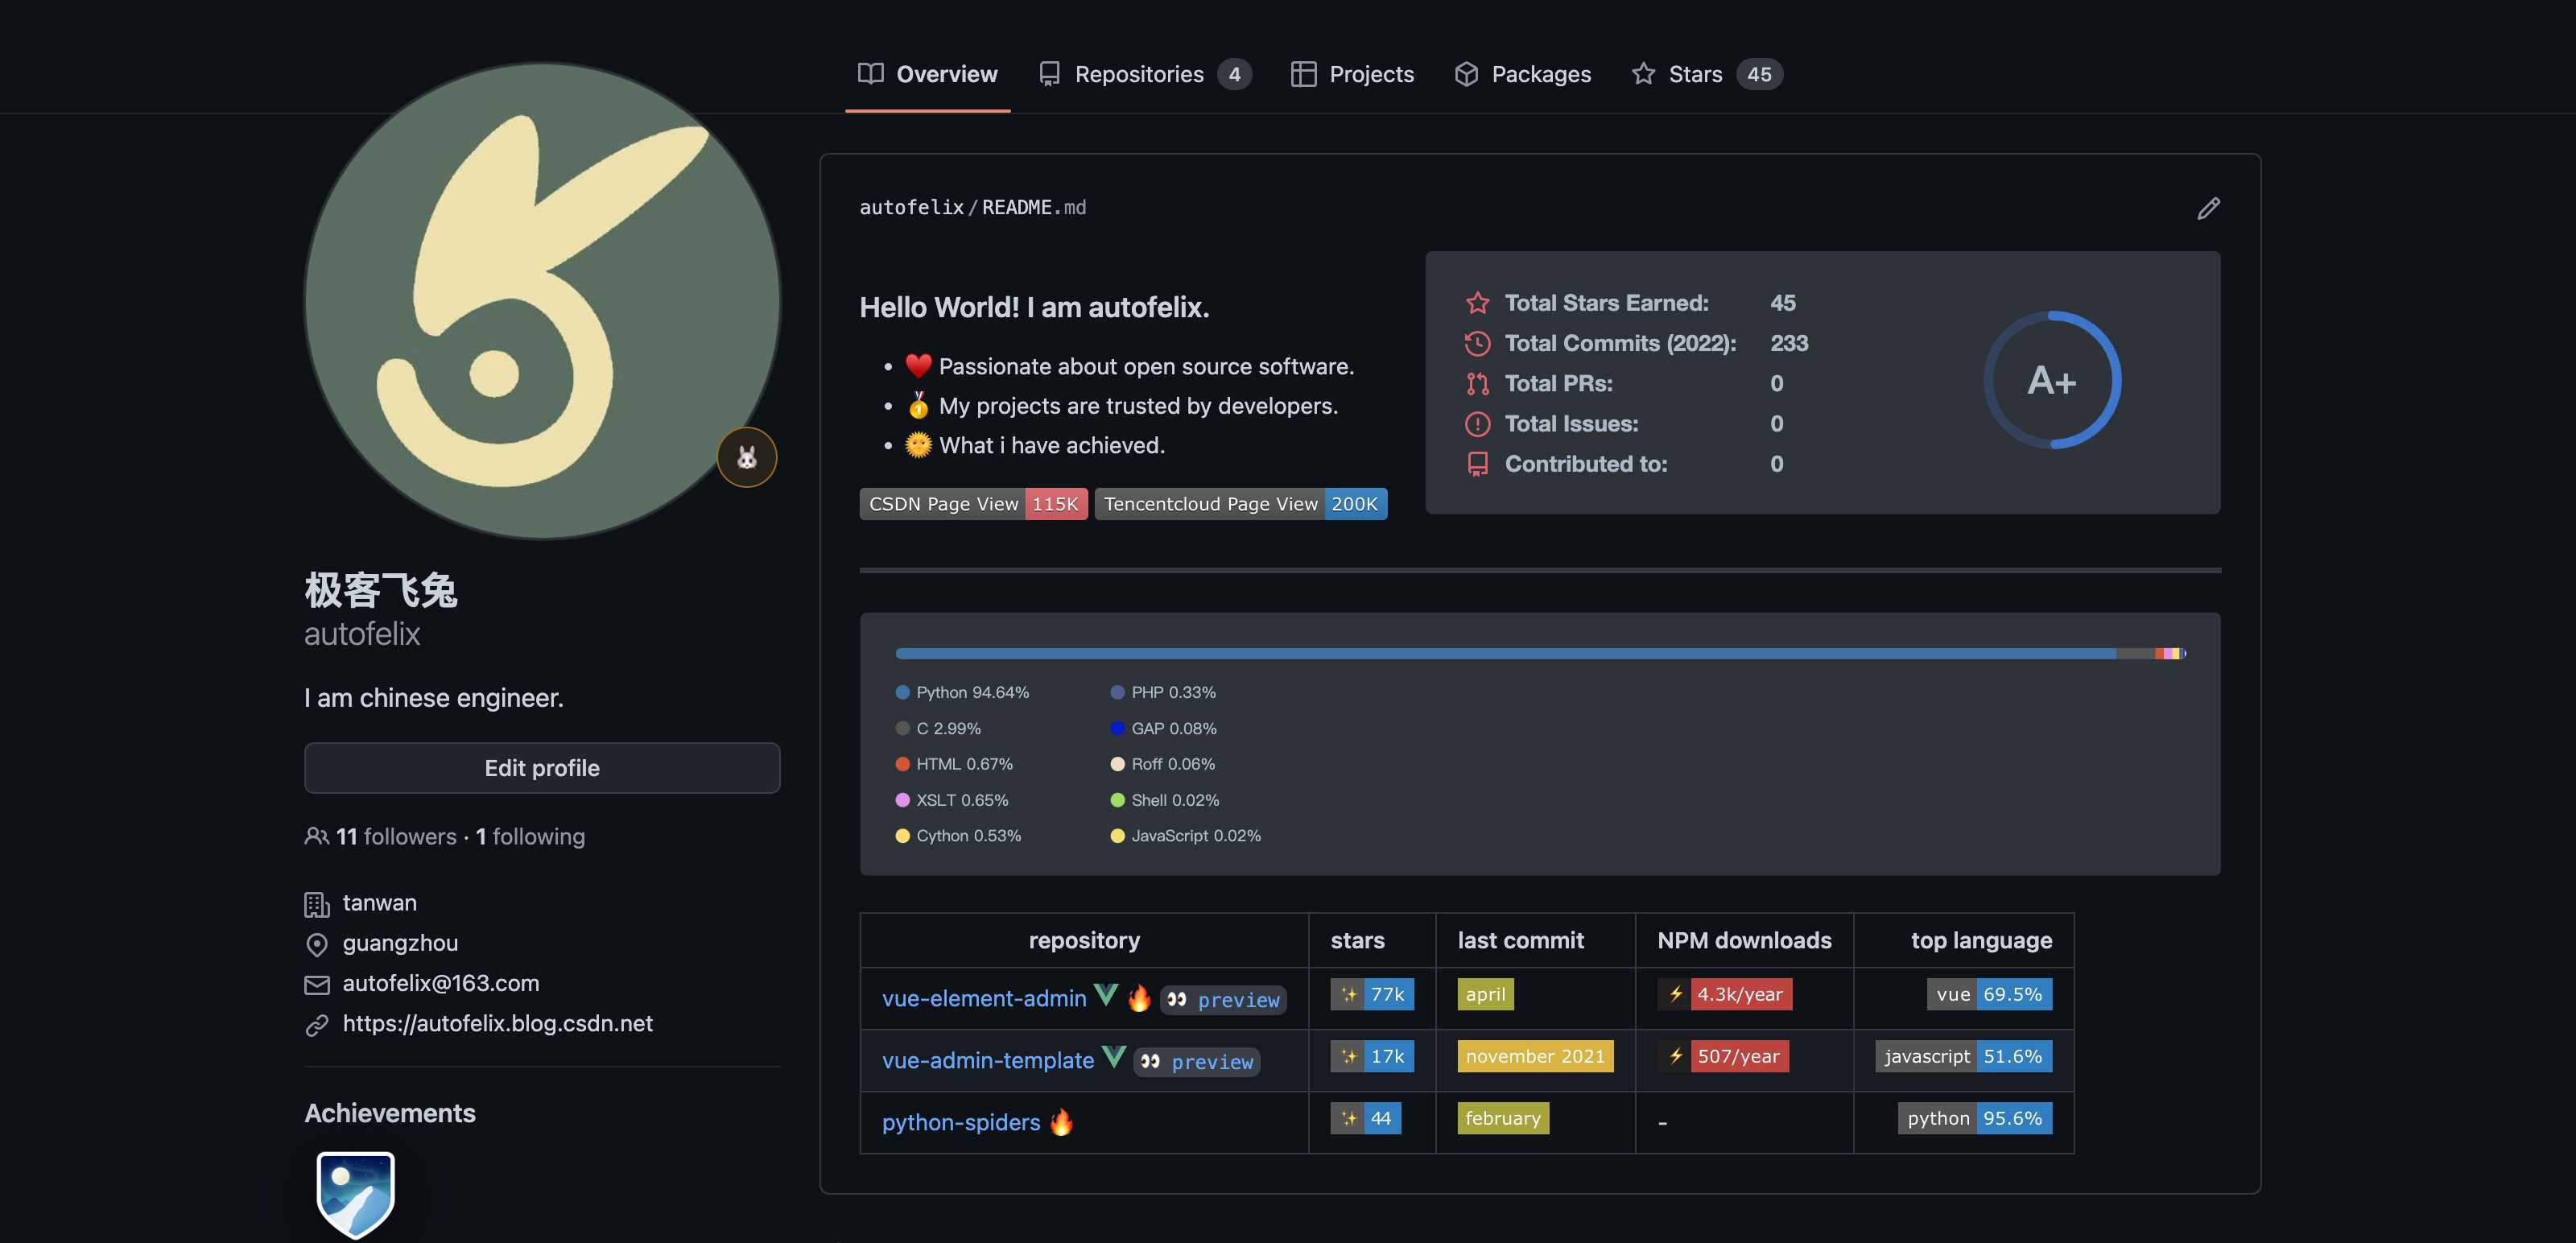Click the Total Commits clock icon
The image size is (2576, 1243).
(x=1477, y=343)
